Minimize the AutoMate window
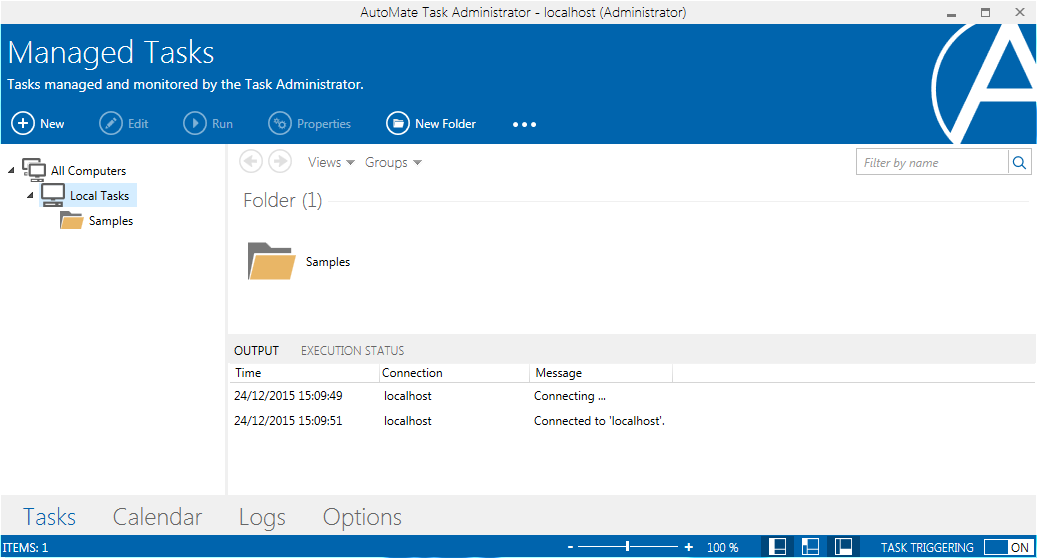 (x=951, y=13)
